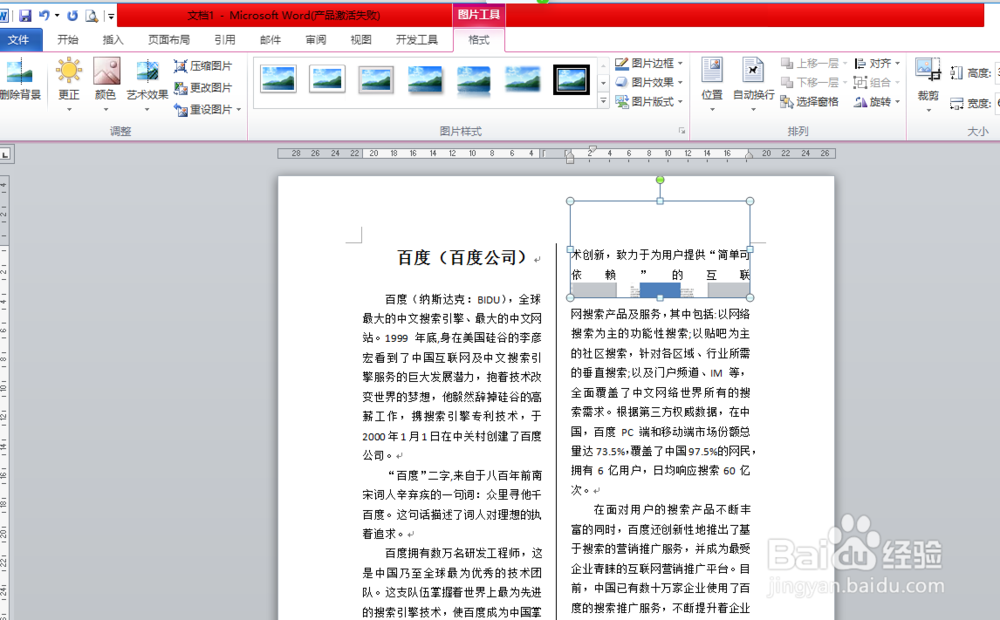Switch to the 页面布局 ribbon tab
The image size is (1000, 620).
(x=168, y=40)
